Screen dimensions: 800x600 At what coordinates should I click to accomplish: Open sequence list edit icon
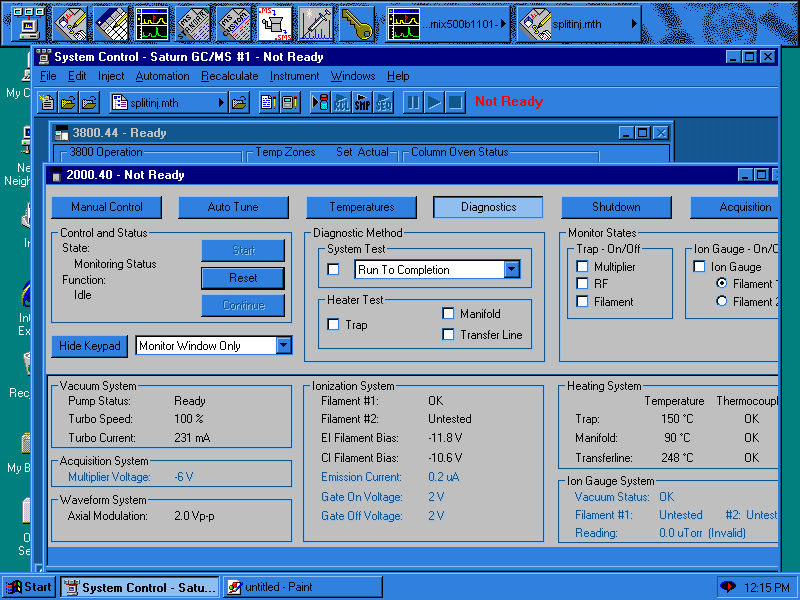pos(290,103)
